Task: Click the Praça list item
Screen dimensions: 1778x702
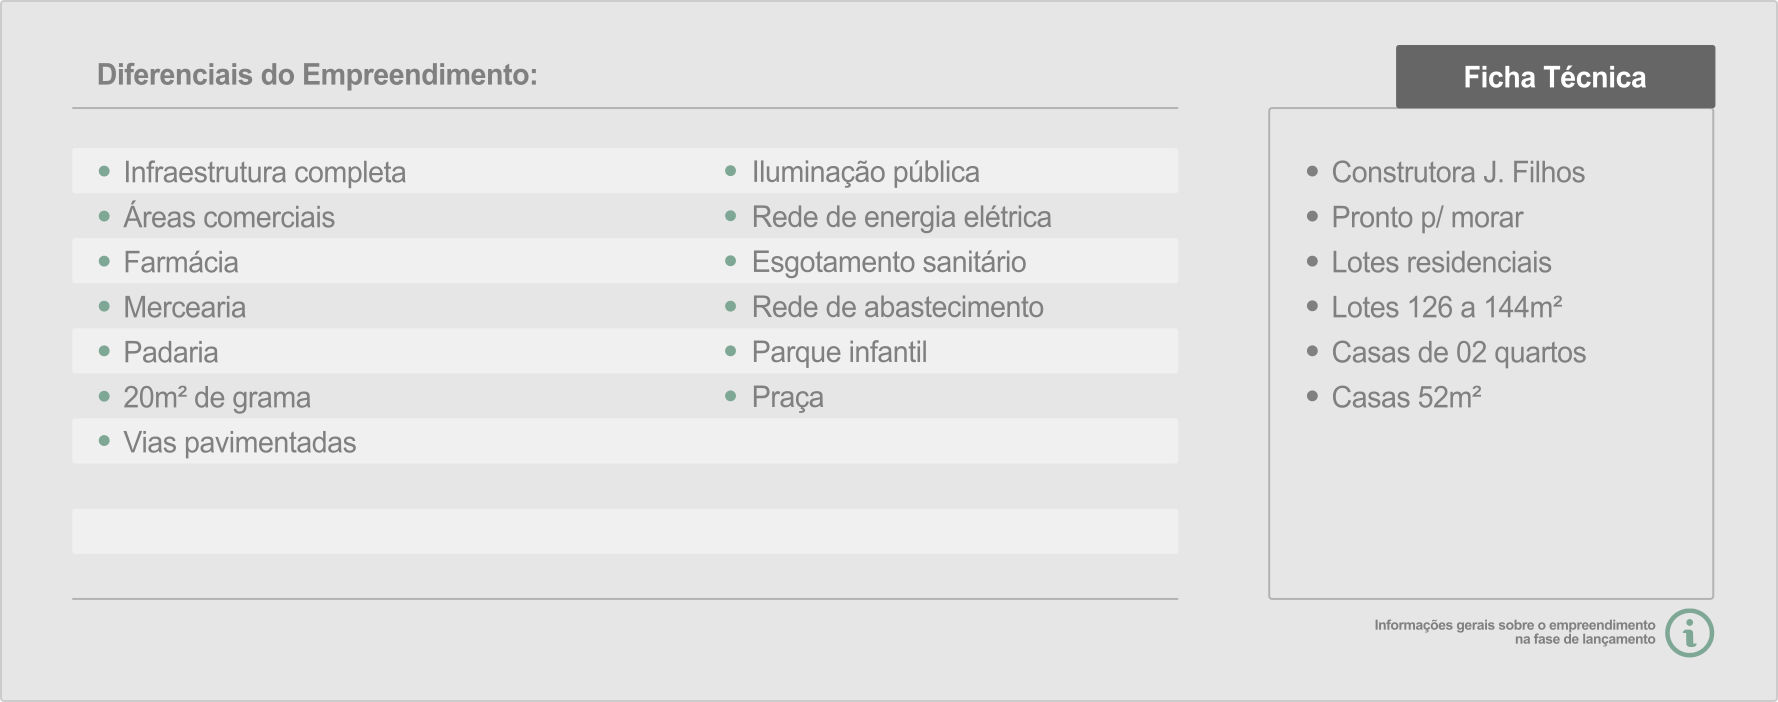Action: (788, 397)
